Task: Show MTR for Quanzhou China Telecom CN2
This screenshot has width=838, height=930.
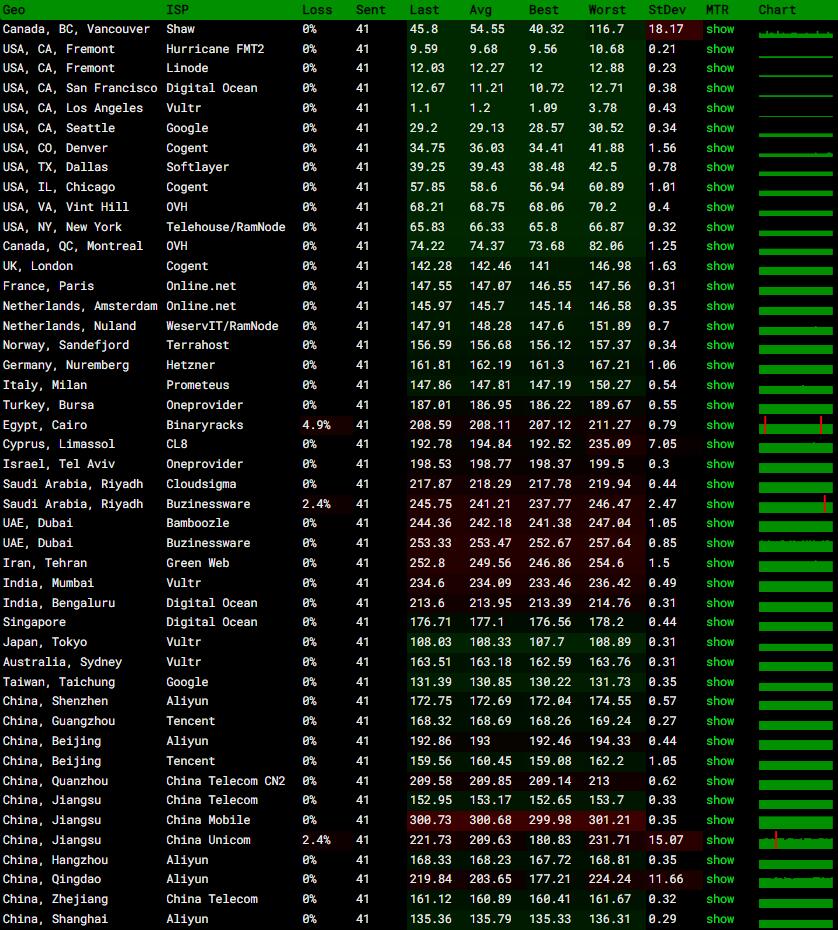Action: [720, 781]
